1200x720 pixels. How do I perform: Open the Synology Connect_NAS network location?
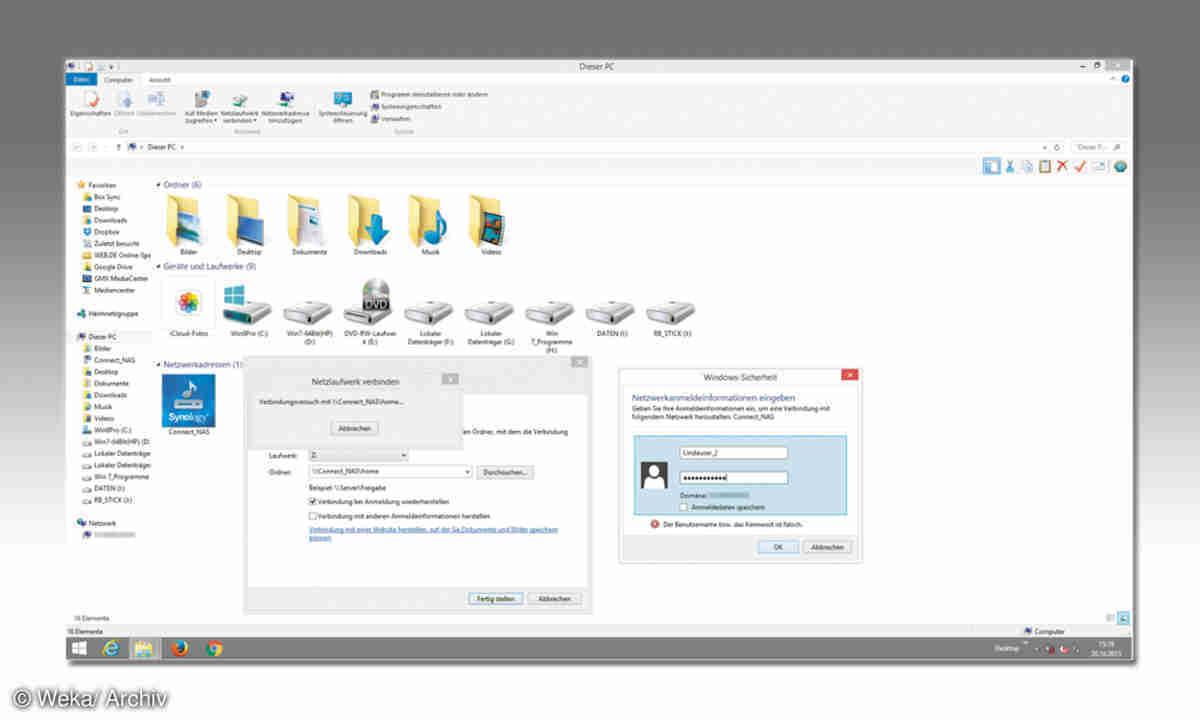point(188,400)
